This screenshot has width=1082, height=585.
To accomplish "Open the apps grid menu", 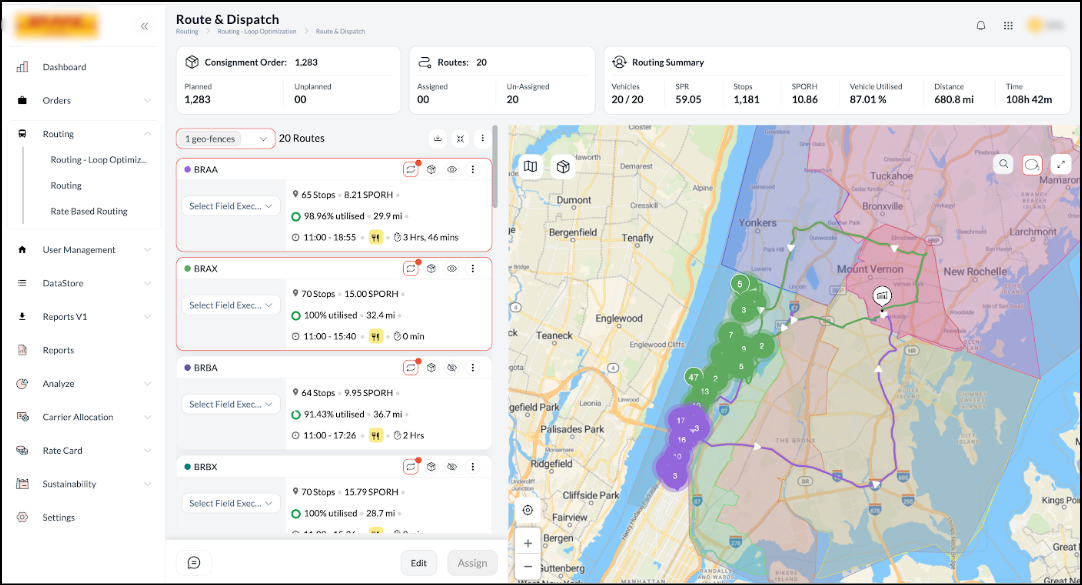I will coord(1008,26).
